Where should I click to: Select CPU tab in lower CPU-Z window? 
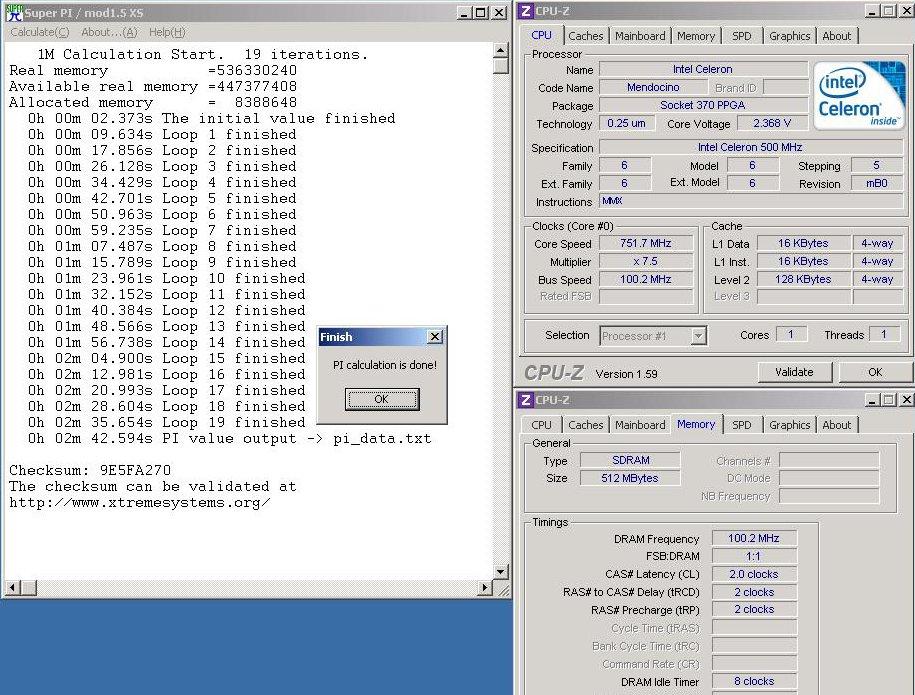click(541, 425)
